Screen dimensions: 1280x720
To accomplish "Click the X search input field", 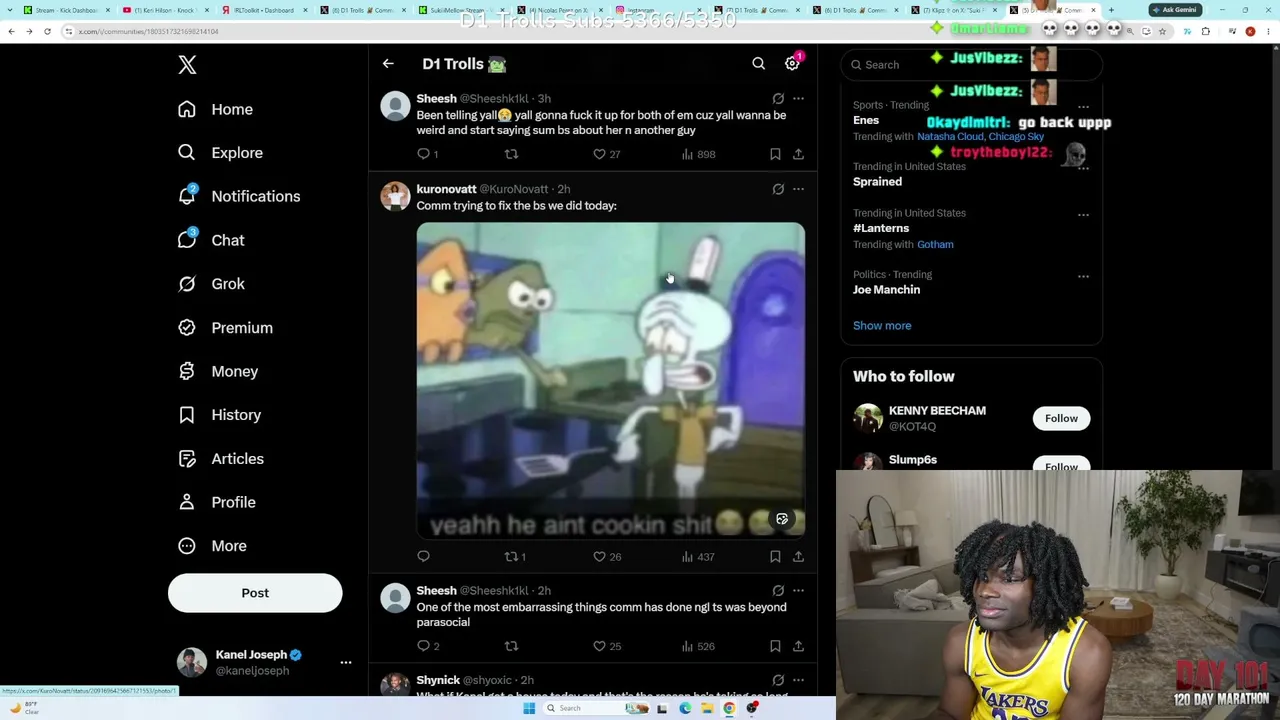I will (971, 64).
